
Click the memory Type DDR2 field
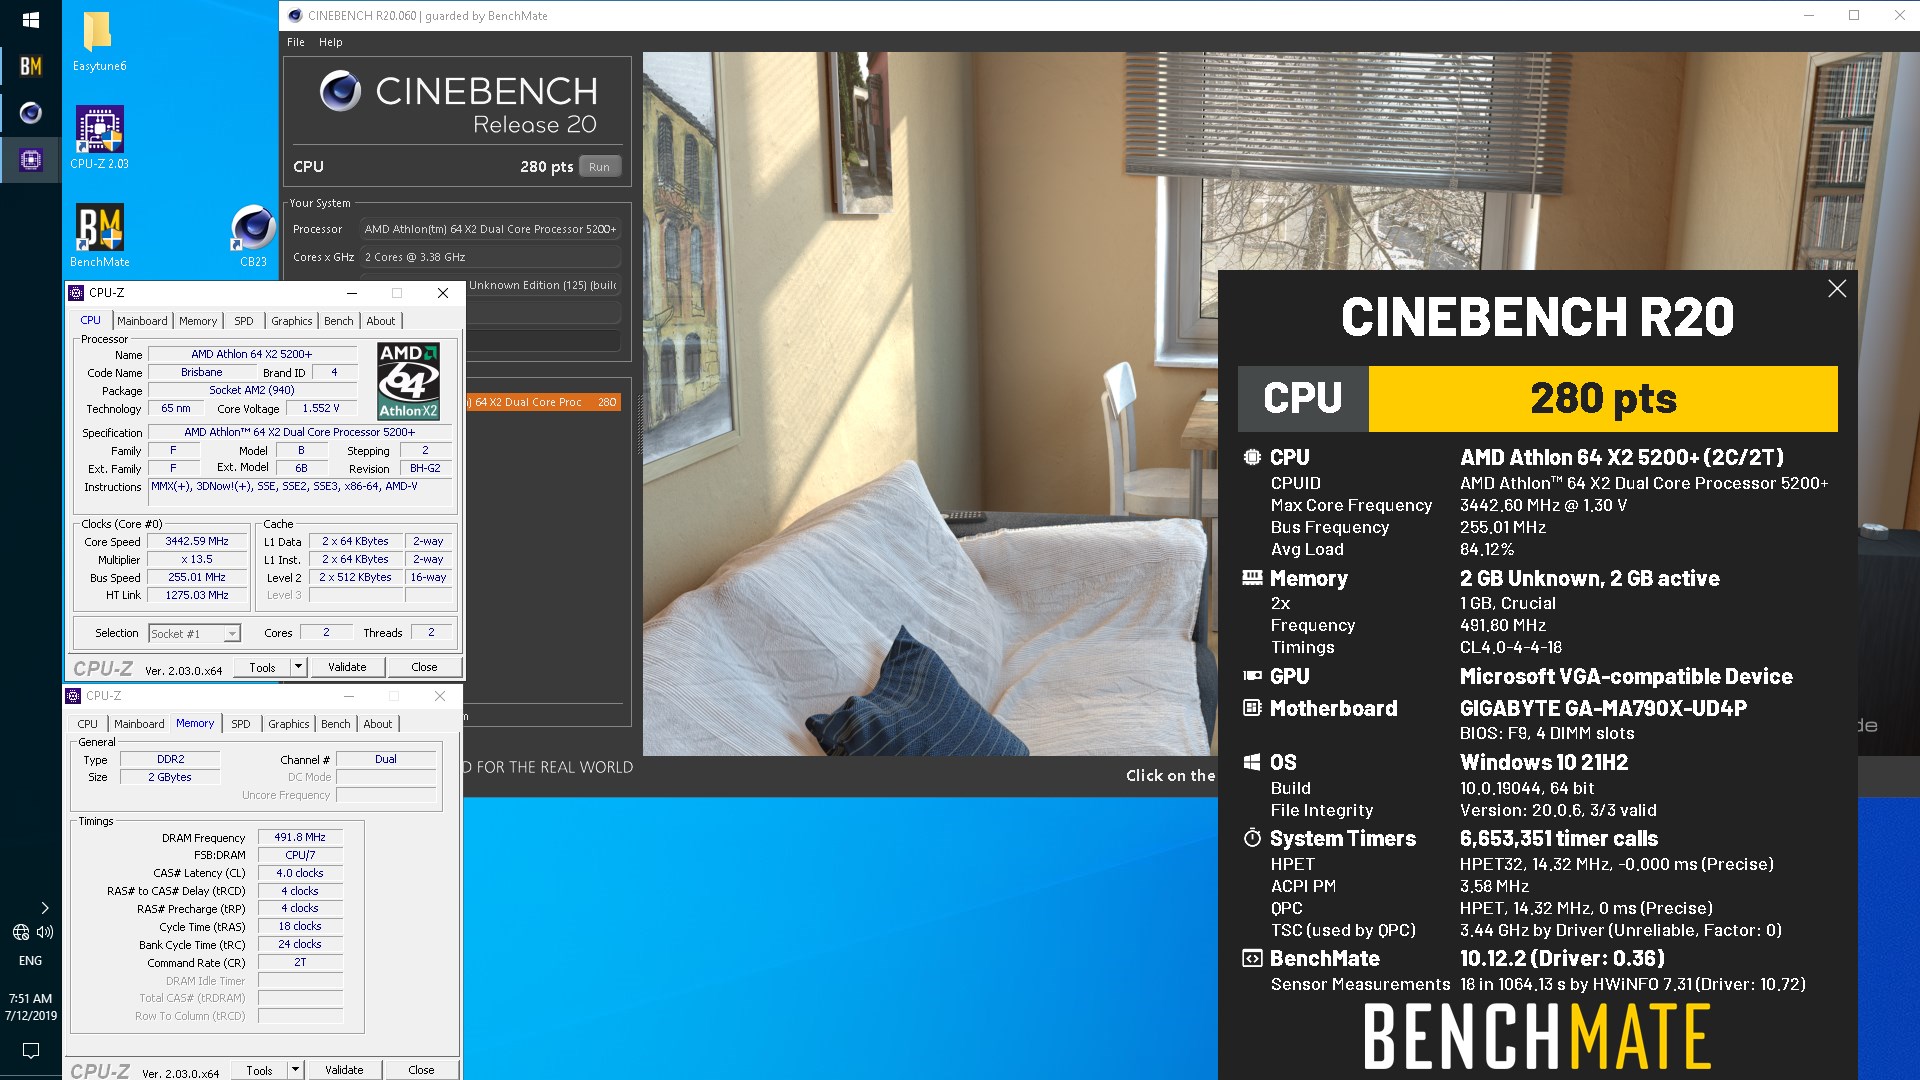(170, 760)
